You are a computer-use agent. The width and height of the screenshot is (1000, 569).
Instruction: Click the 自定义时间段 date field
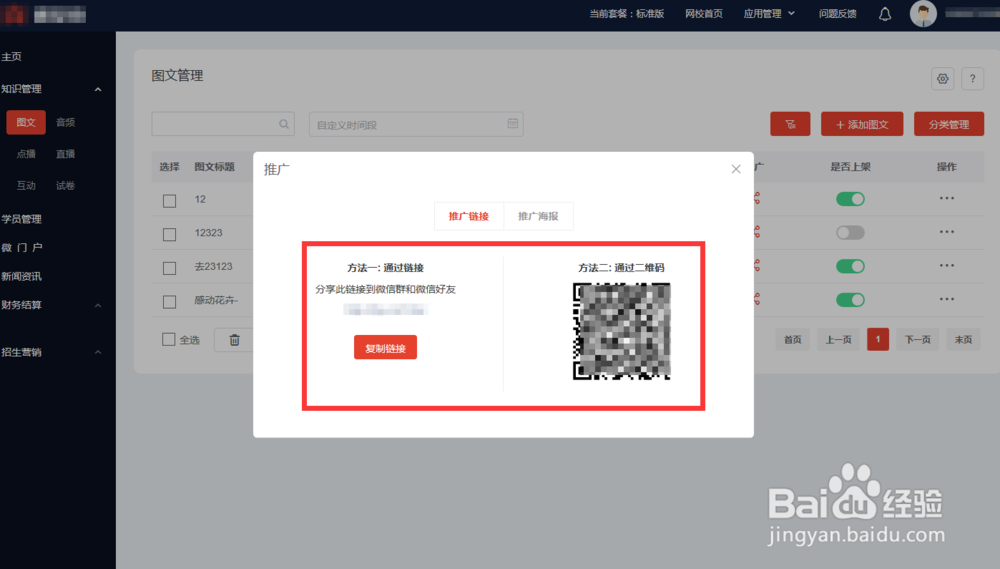[x=416, y=124]
